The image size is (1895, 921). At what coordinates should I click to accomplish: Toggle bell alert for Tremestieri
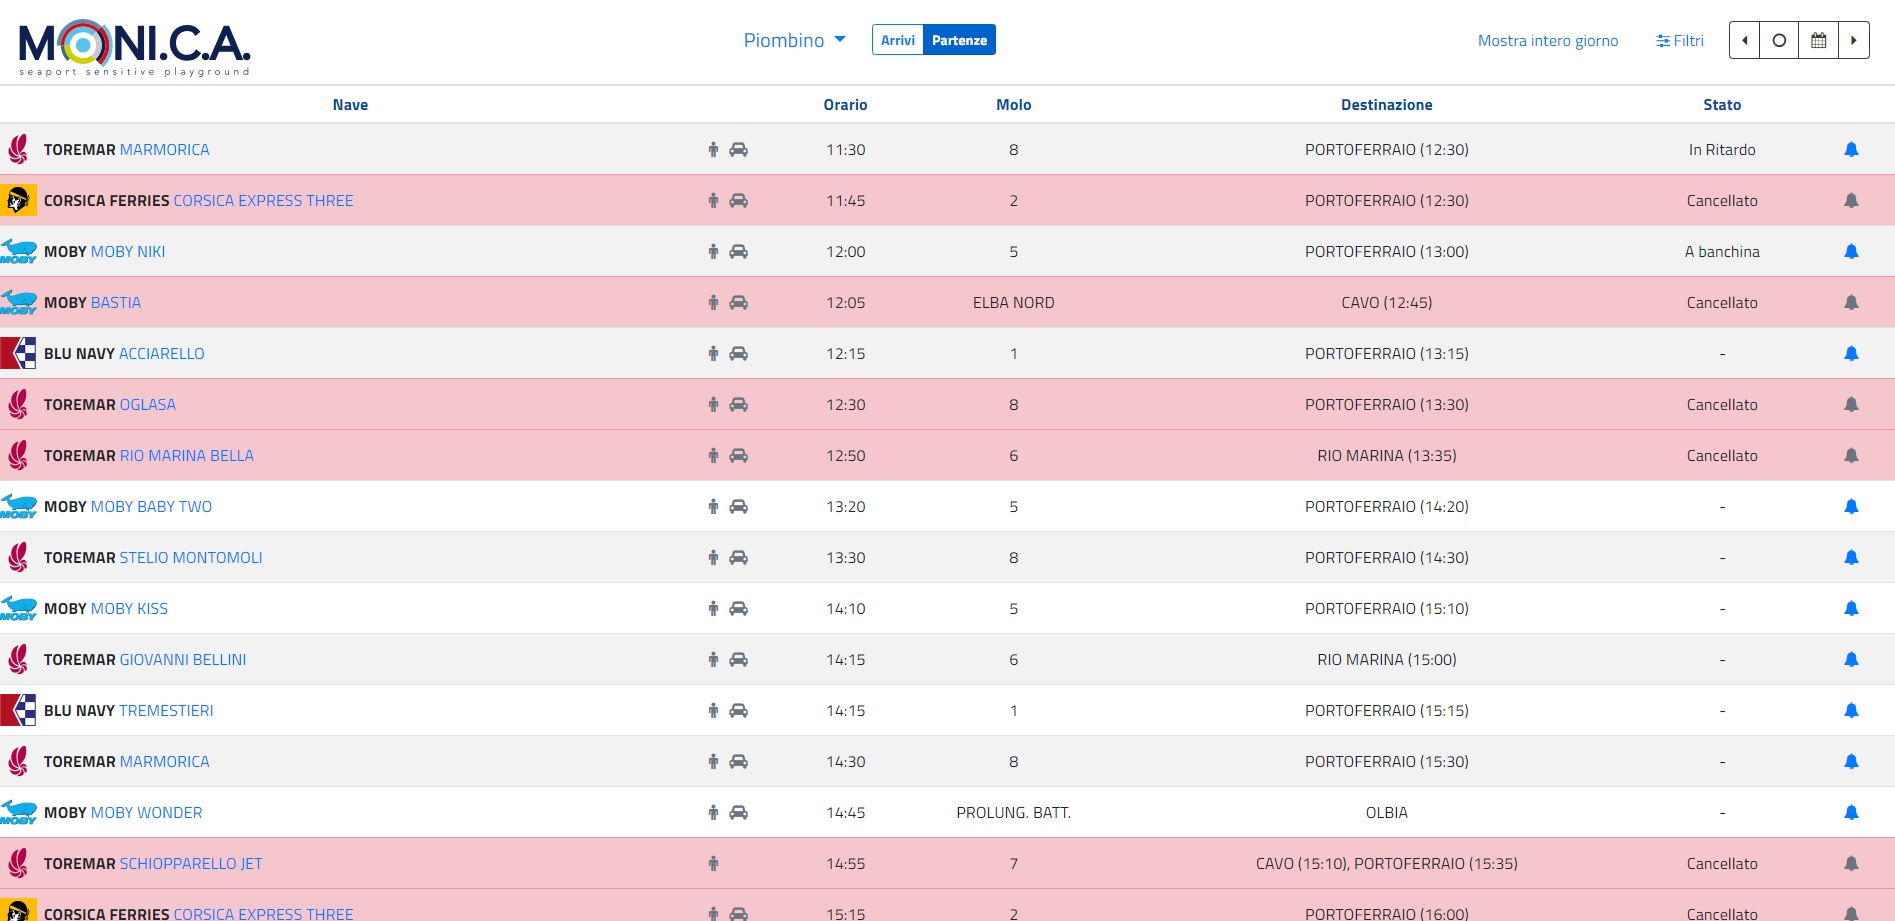click(1851, 710)
